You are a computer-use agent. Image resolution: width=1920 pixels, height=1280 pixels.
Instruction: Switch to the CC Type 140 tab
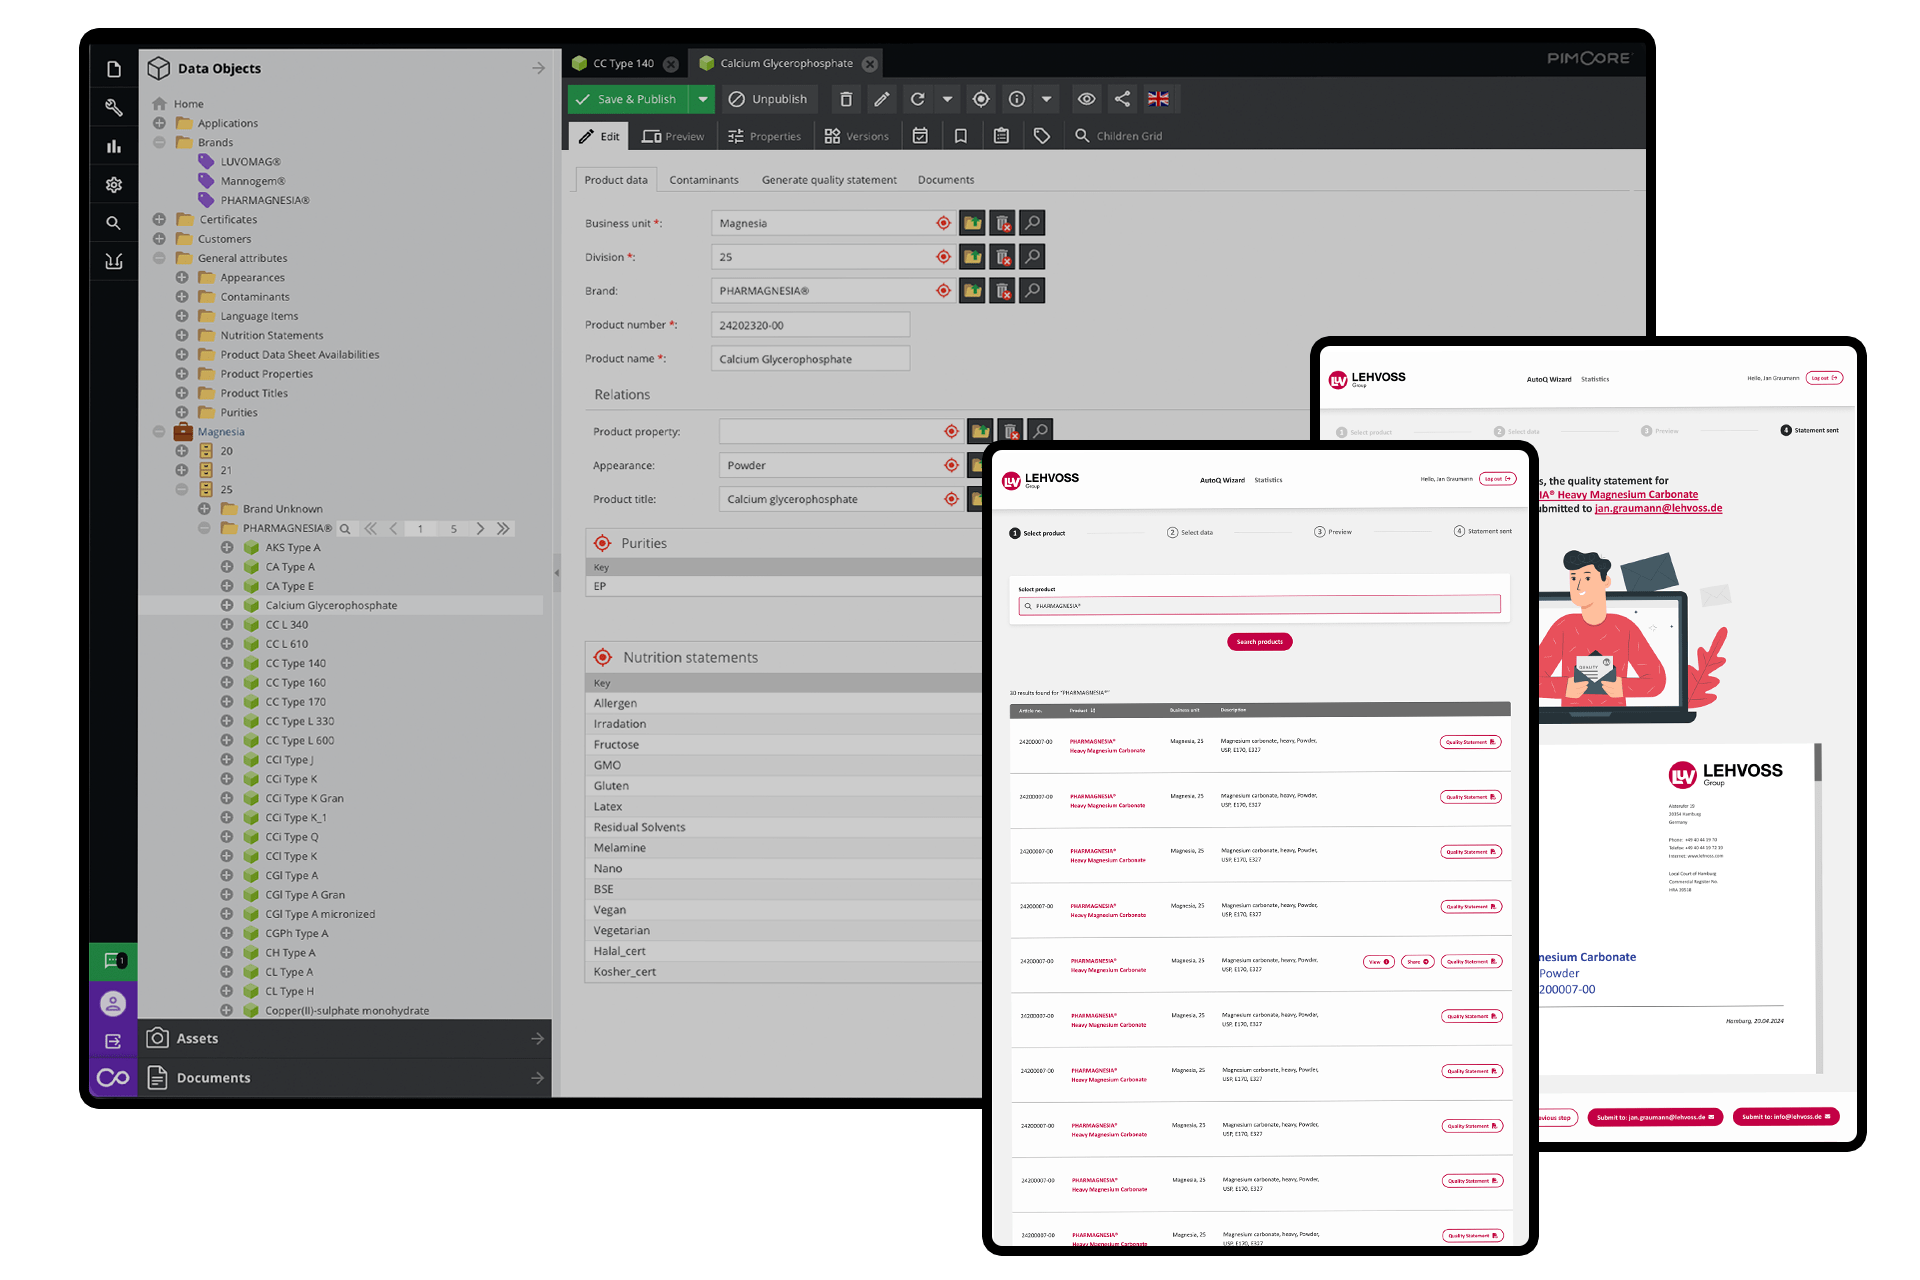click(623, 63)
